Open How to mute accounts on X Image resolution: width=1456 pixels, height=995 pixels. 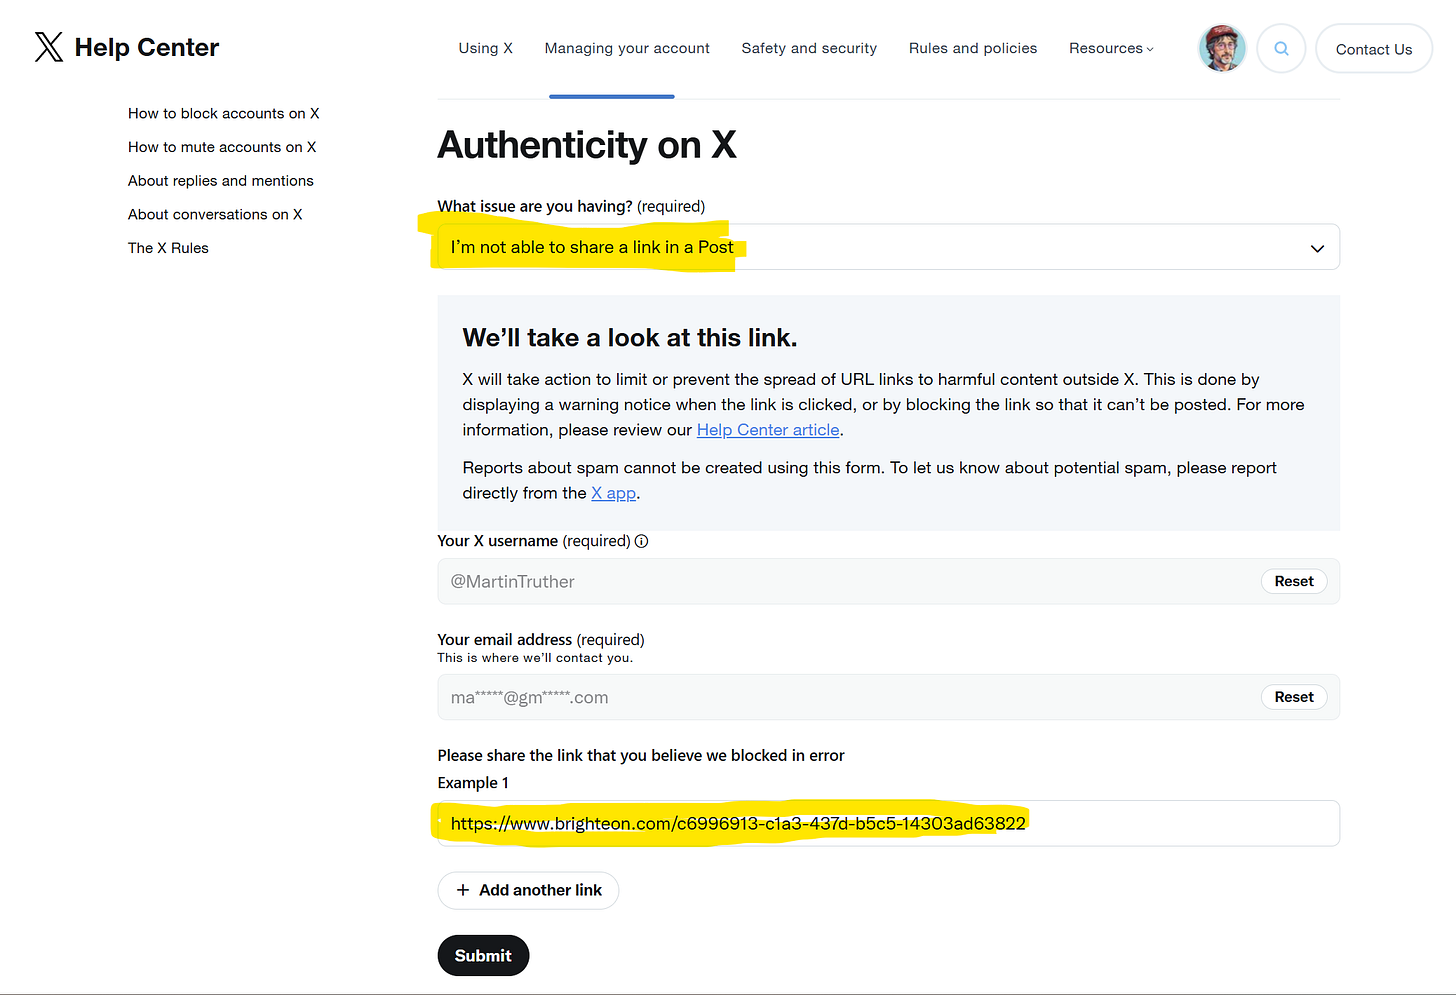tap(222, 147)
